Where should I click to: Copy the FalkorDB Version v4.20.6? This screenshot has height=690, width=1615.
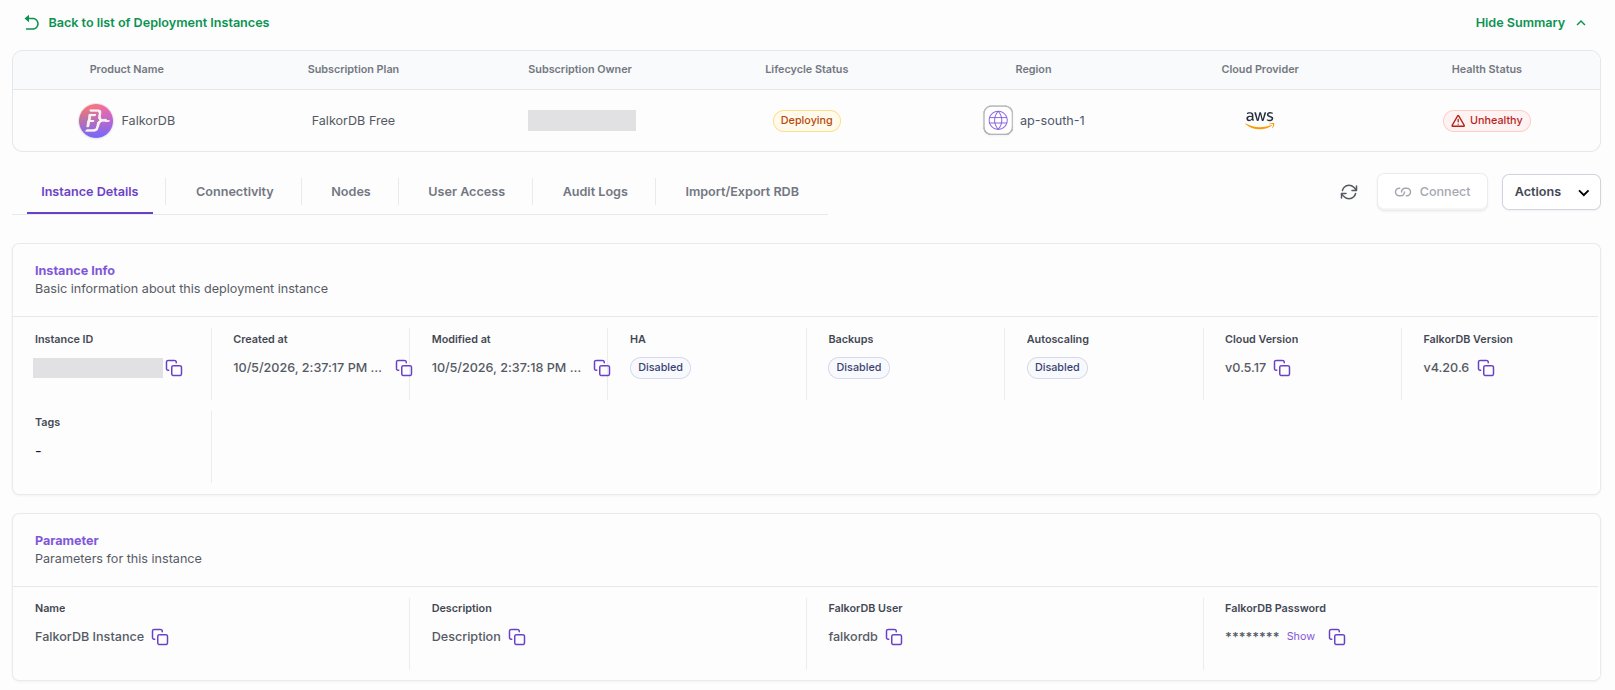(1486, 368)
